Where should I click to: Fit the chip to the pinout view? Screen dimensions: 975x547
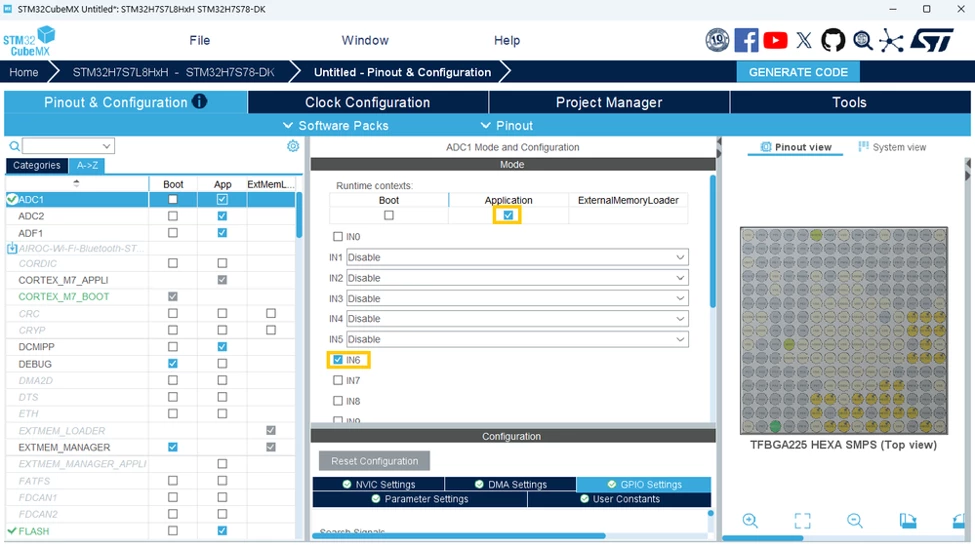click(803, 520)
